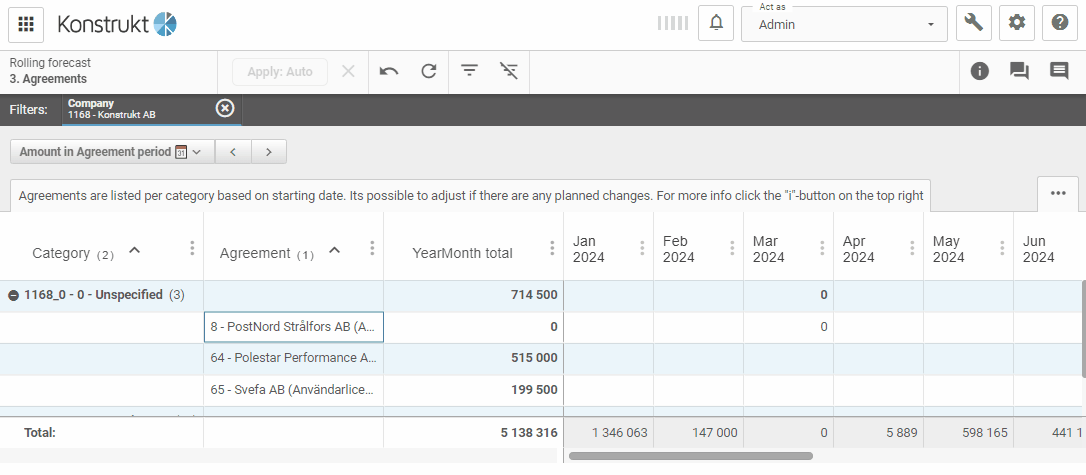
Task: Open the single comment icon
Action: tap(1059, 71)
